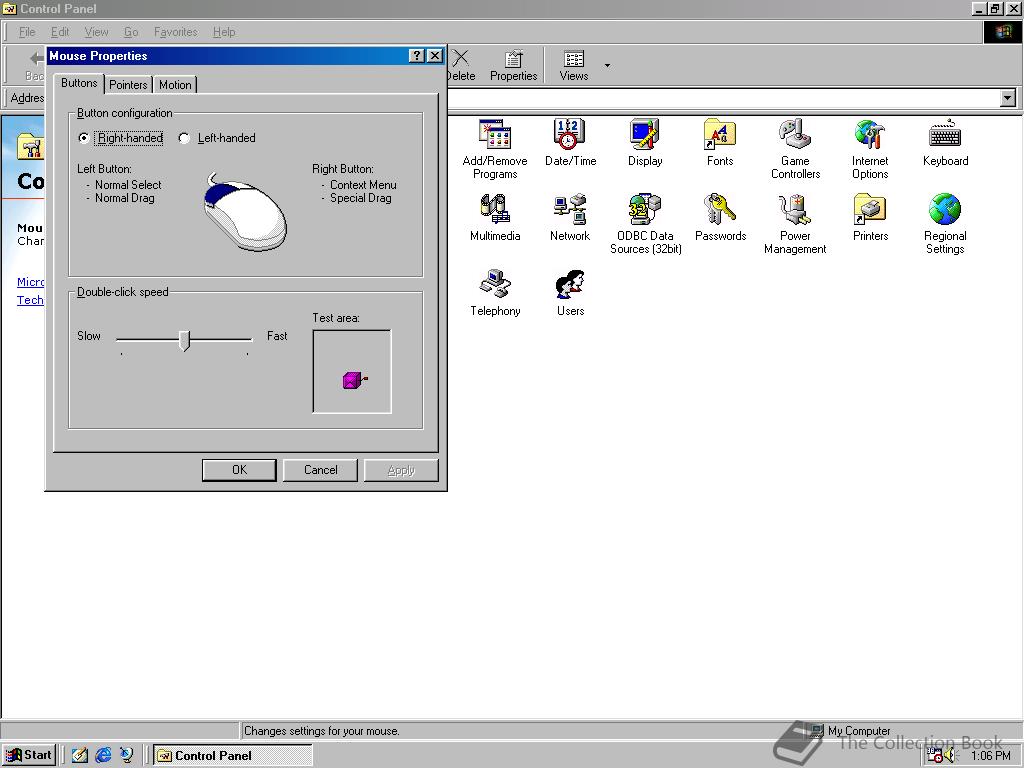
Task: Click the taskbar clock showing 1:06 PM
Action: click(990, 756)
